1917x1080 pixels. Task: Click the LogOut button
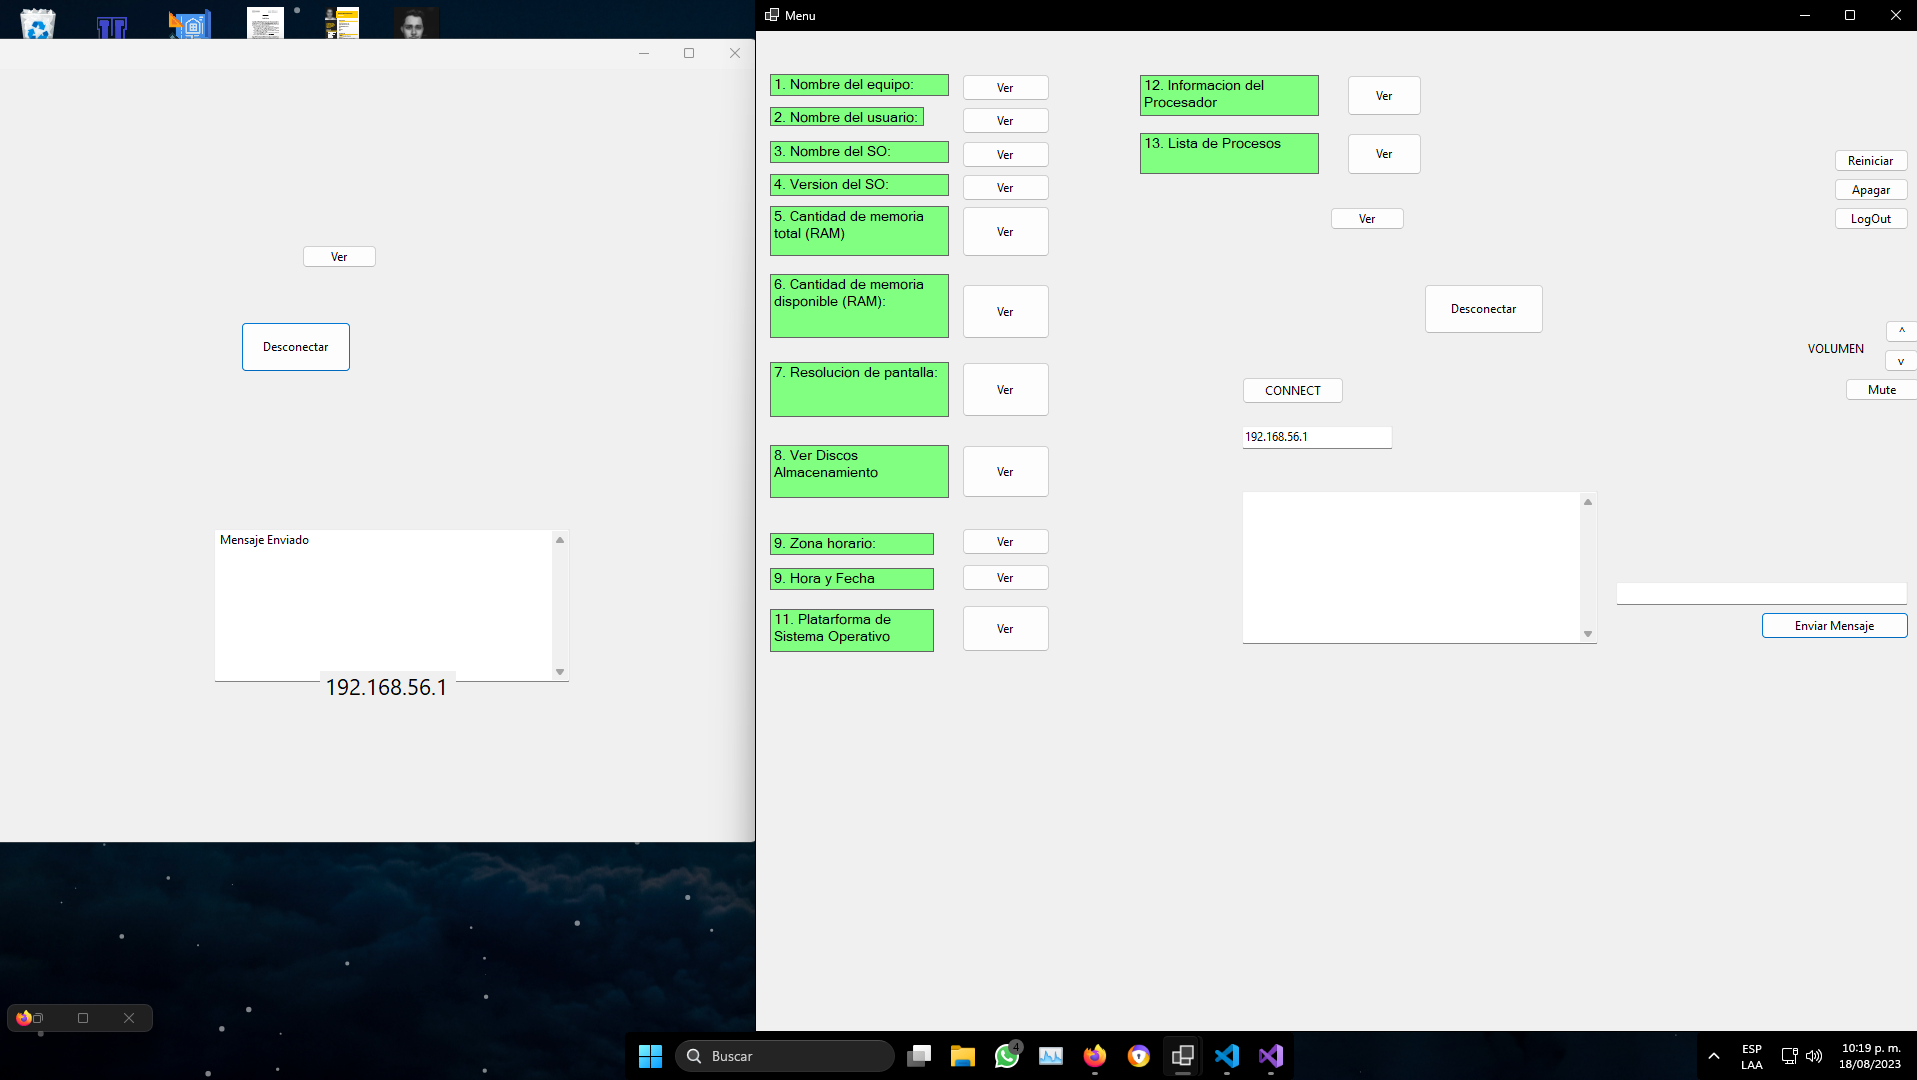(1871, 219)
